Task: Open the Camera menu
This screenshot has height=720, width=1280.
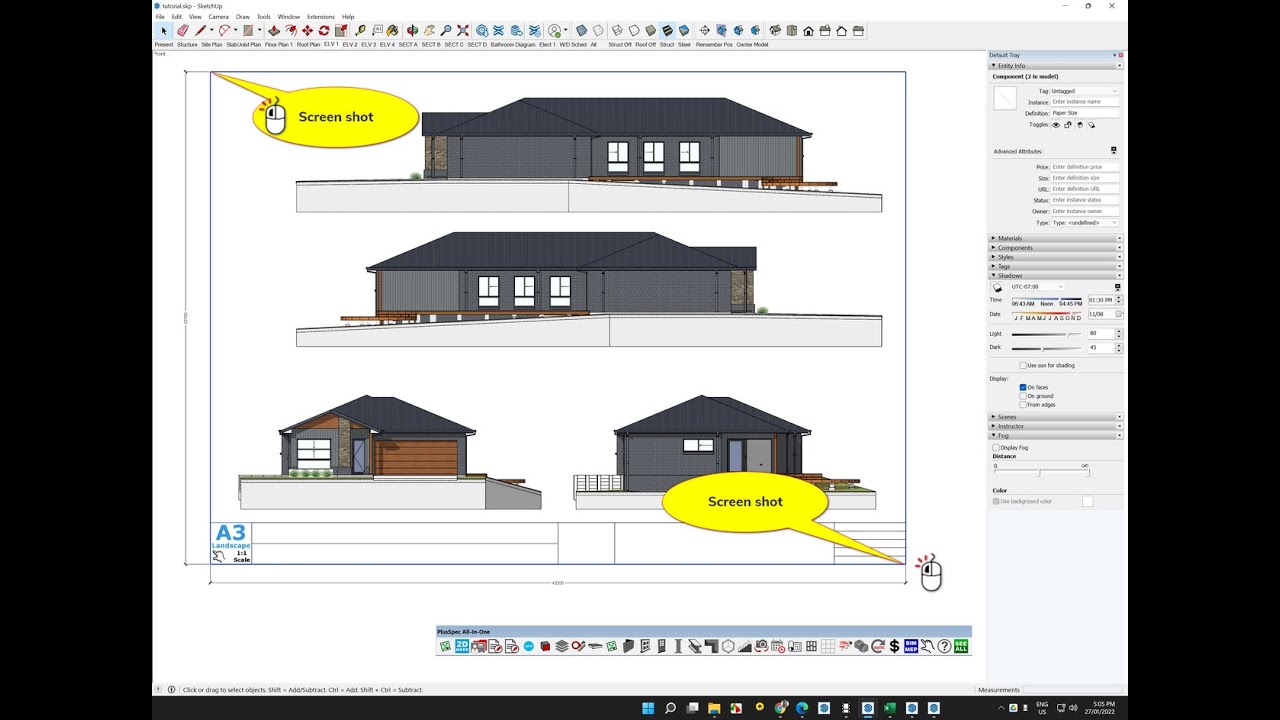Action: pos(218,17)
